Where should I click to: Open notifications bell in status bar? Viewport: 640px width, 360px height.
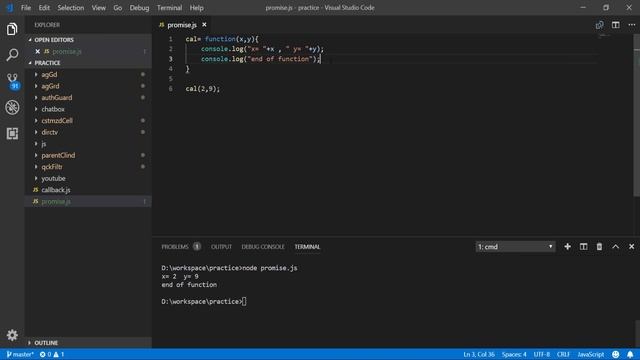(630, 354)
